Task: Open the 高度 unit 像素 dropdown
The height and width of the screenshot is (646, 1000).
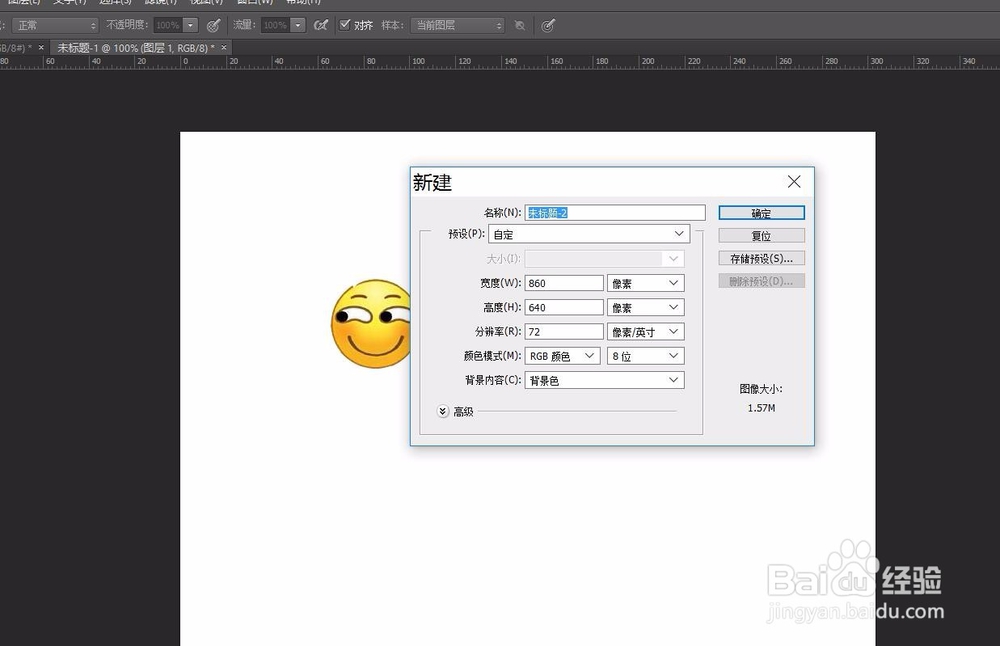Action: point(645,307)
